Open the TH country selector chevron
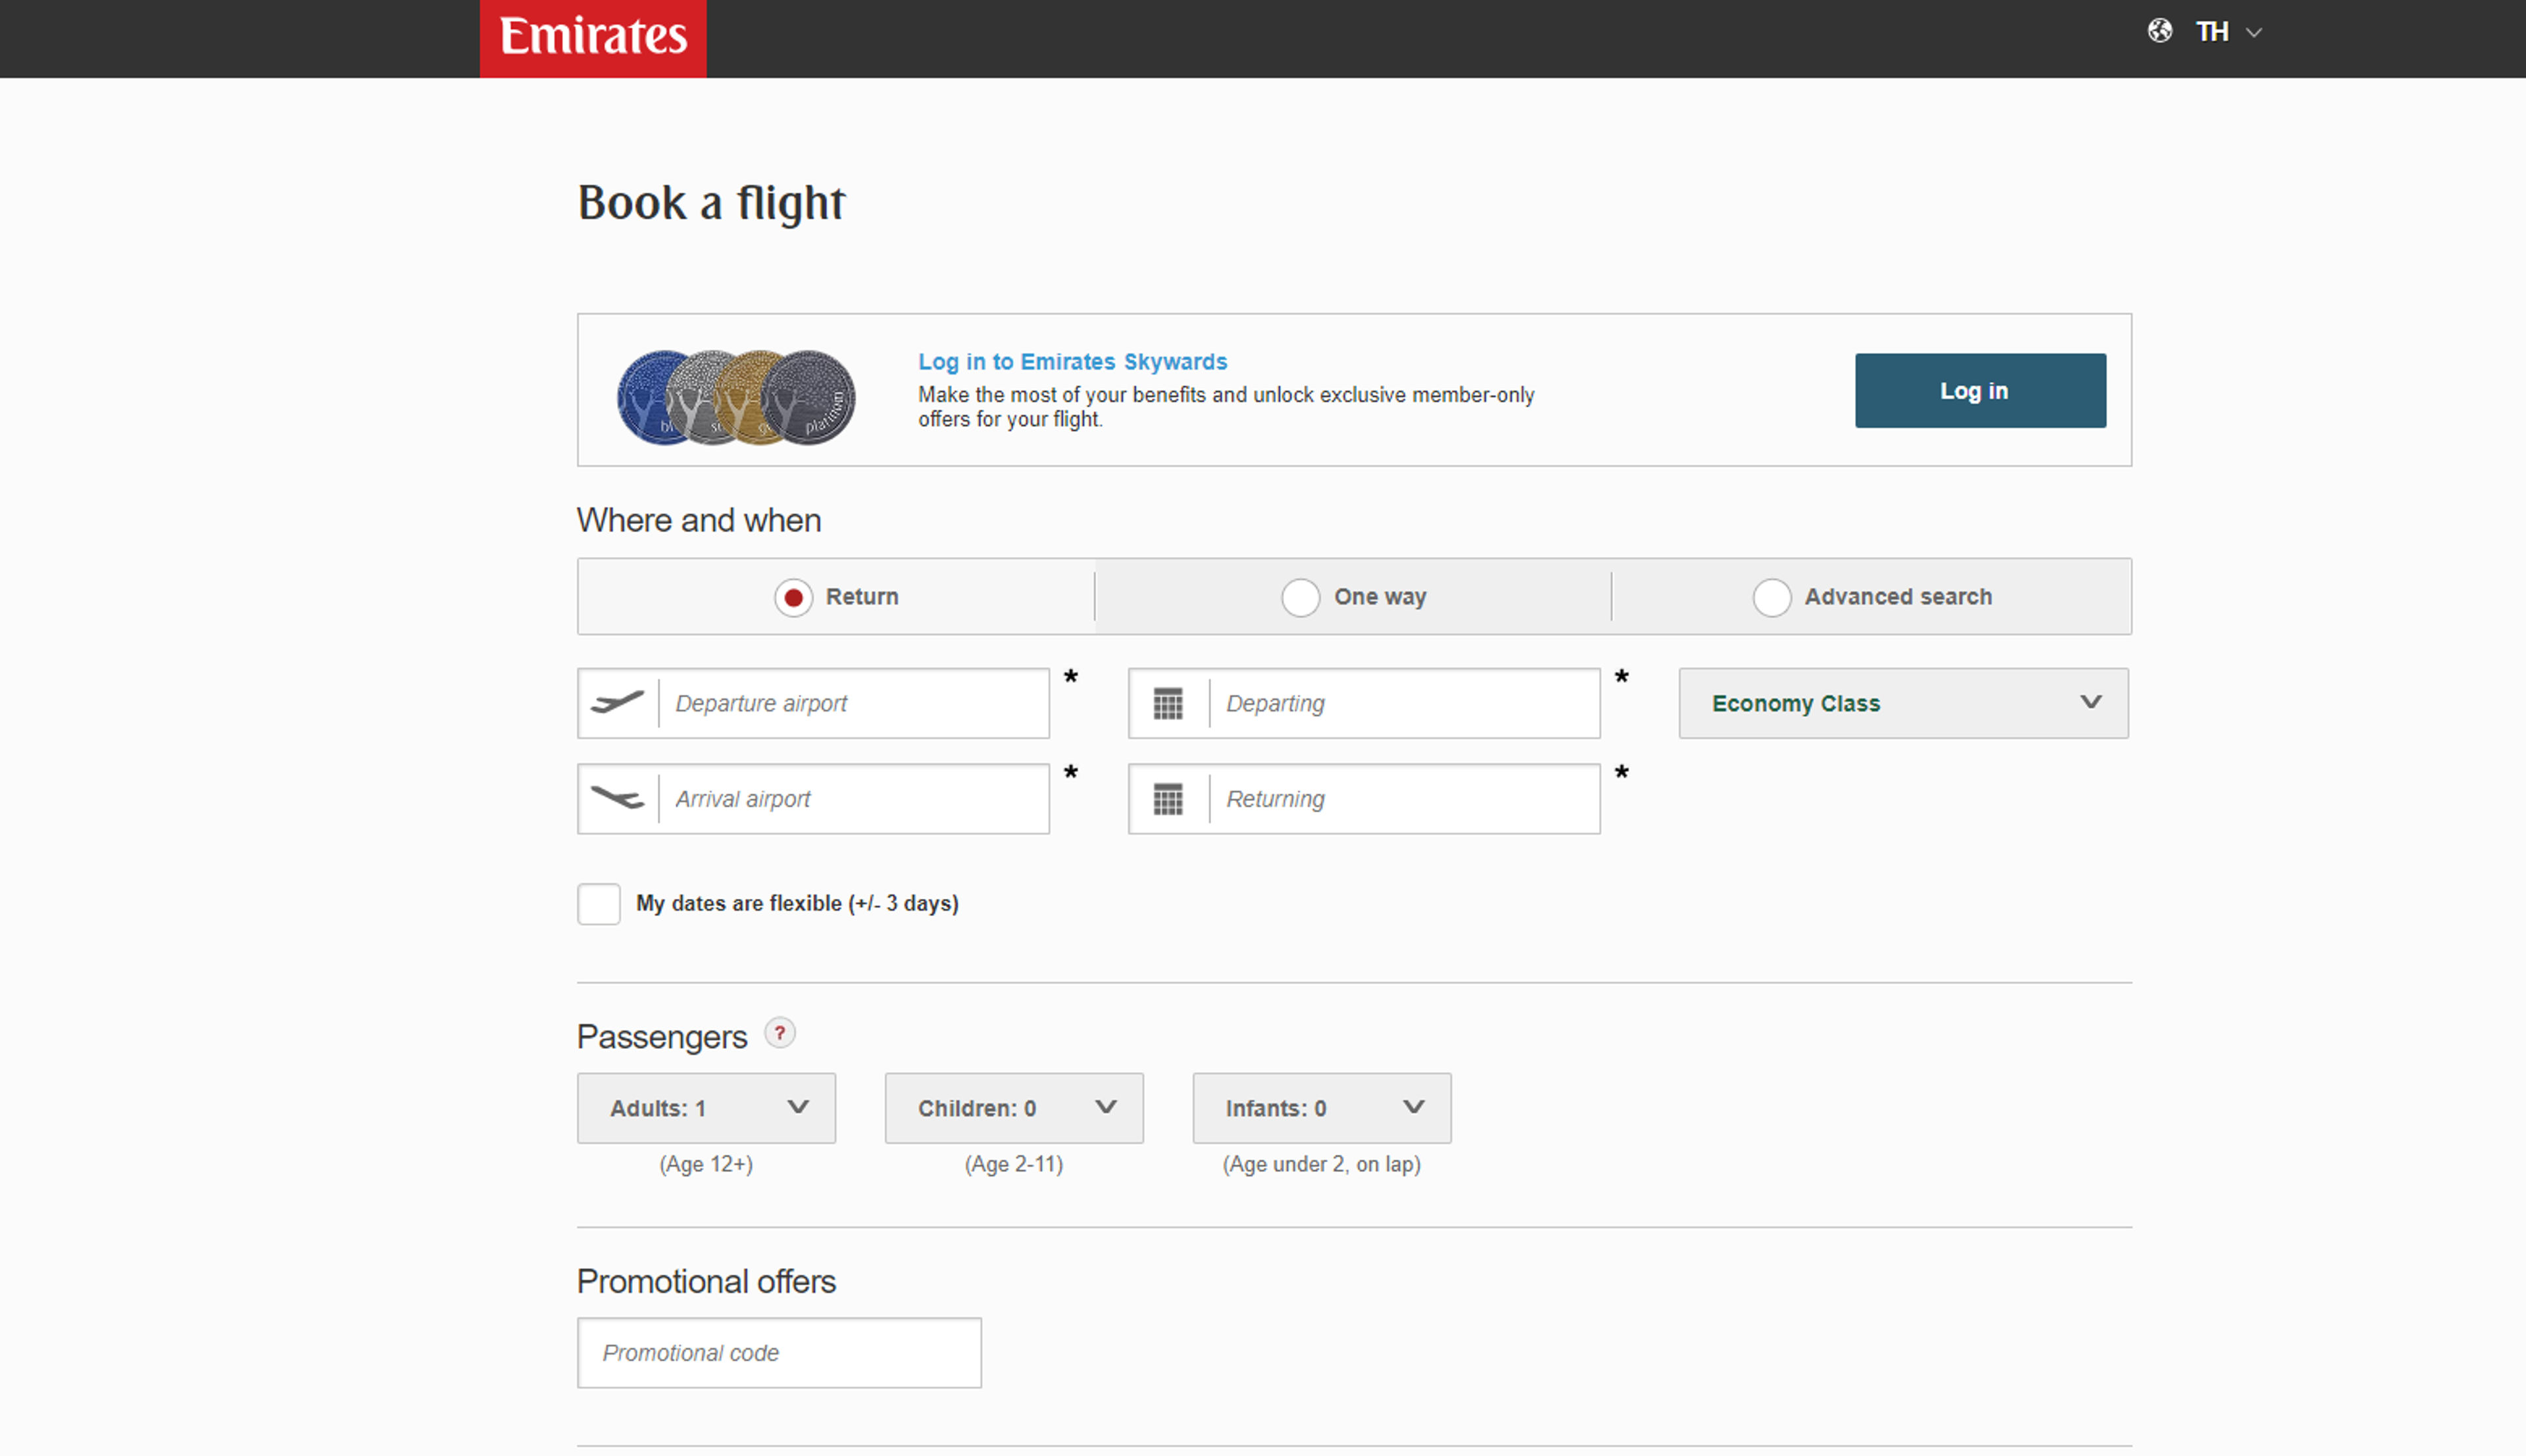Image resolution: width=2526 pixels, height=1456 pixels. coord(2254,32)
